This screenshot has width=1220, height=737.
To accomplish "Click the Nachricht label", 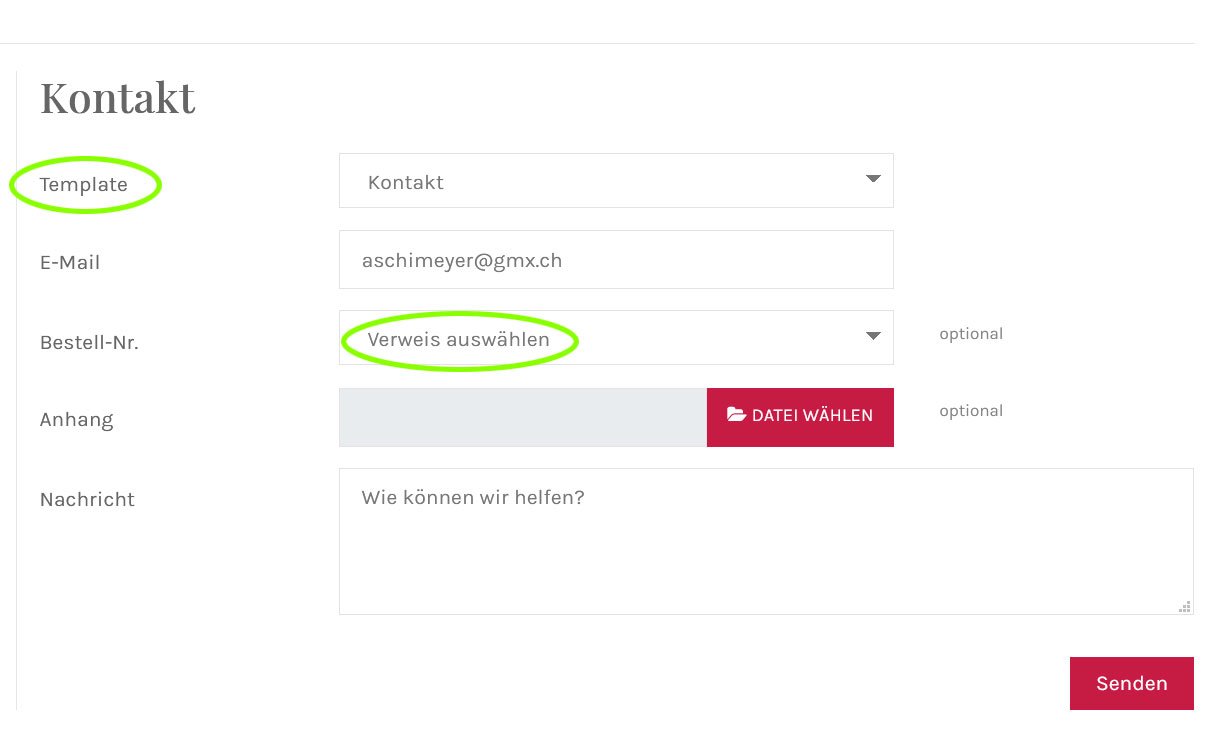I will (87, 500).
